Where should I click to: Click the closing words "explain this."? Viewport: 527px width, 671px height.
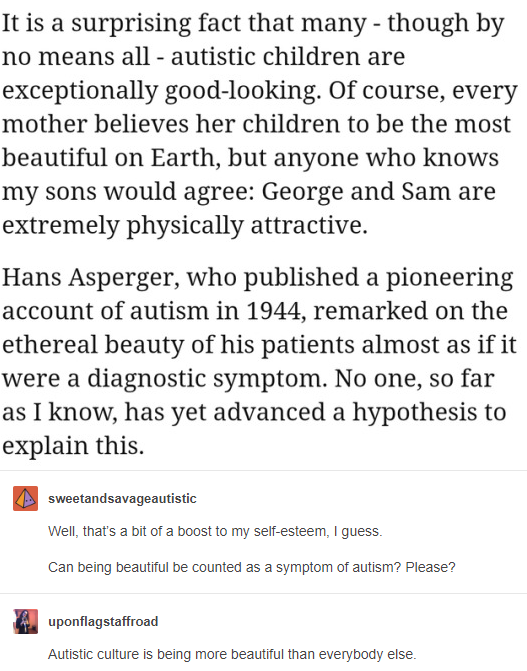coord(73,446)
